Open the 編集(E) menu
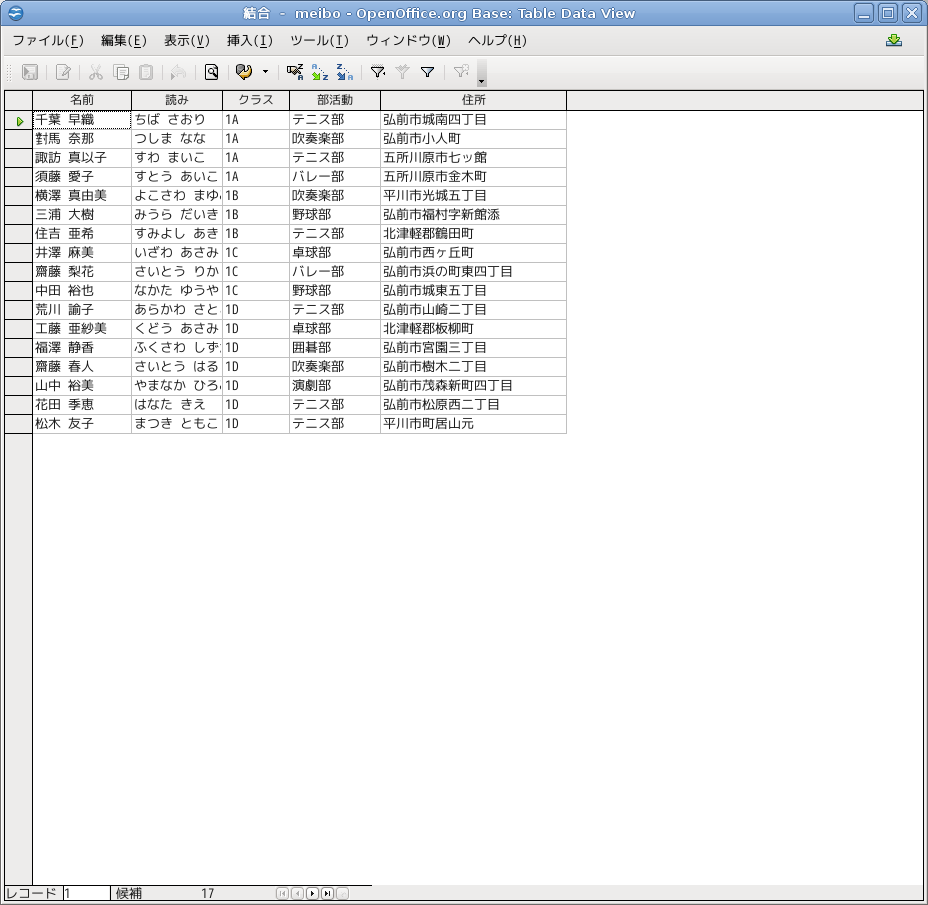The image size is (928, 905). tap(124, 40)
